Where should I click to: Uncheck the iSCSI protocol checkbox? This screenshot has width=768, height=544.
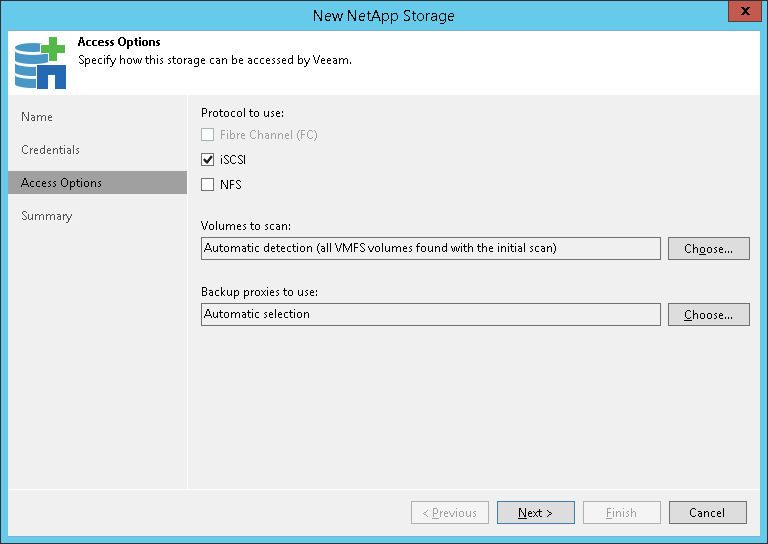click(x=208, y=160)
